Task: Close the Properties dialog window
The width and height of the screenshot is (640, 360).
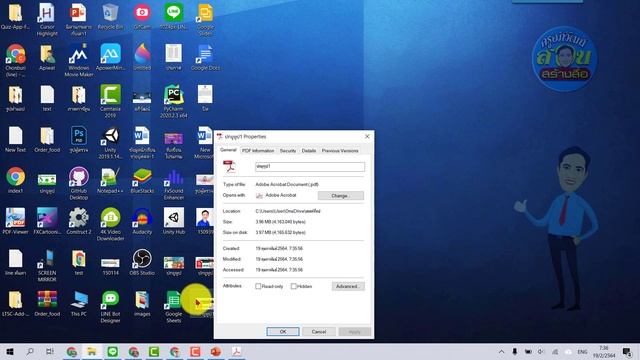Action: (367, 136)
